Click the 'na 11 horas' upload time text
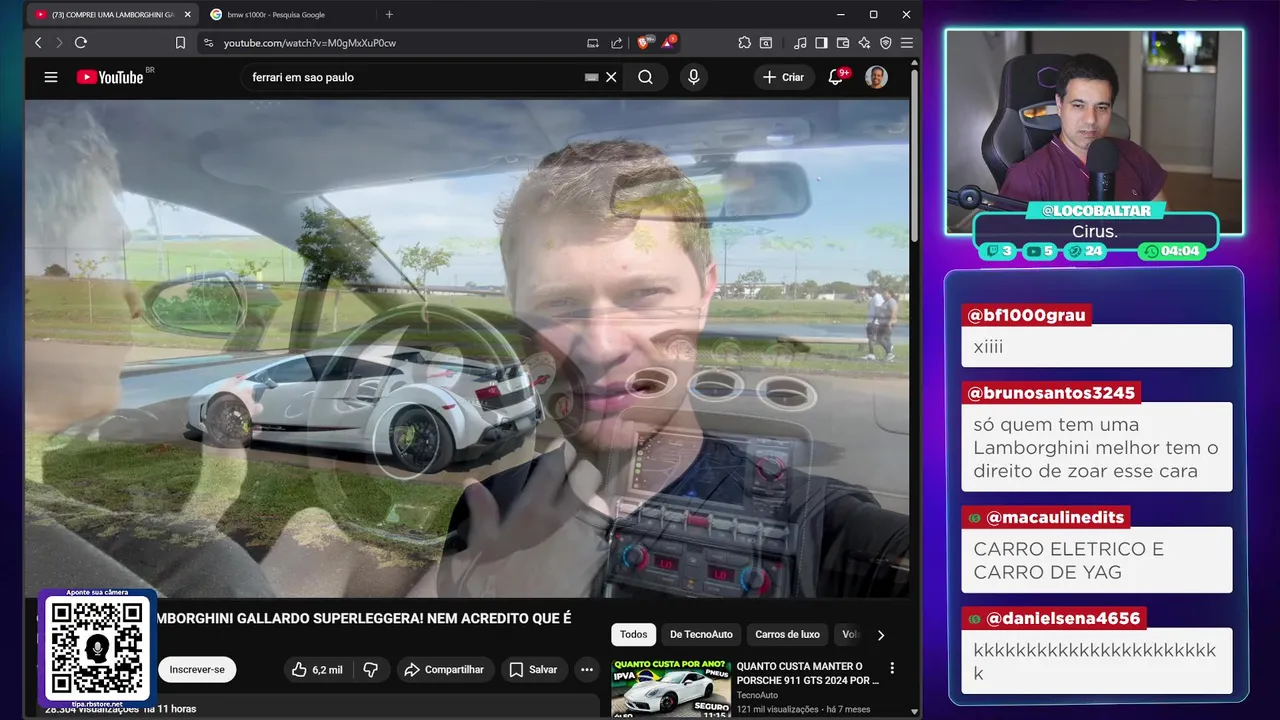Image resolution: width=1280 pixels, height=720 pixels. pyautogui.click(x=170, y=709)
